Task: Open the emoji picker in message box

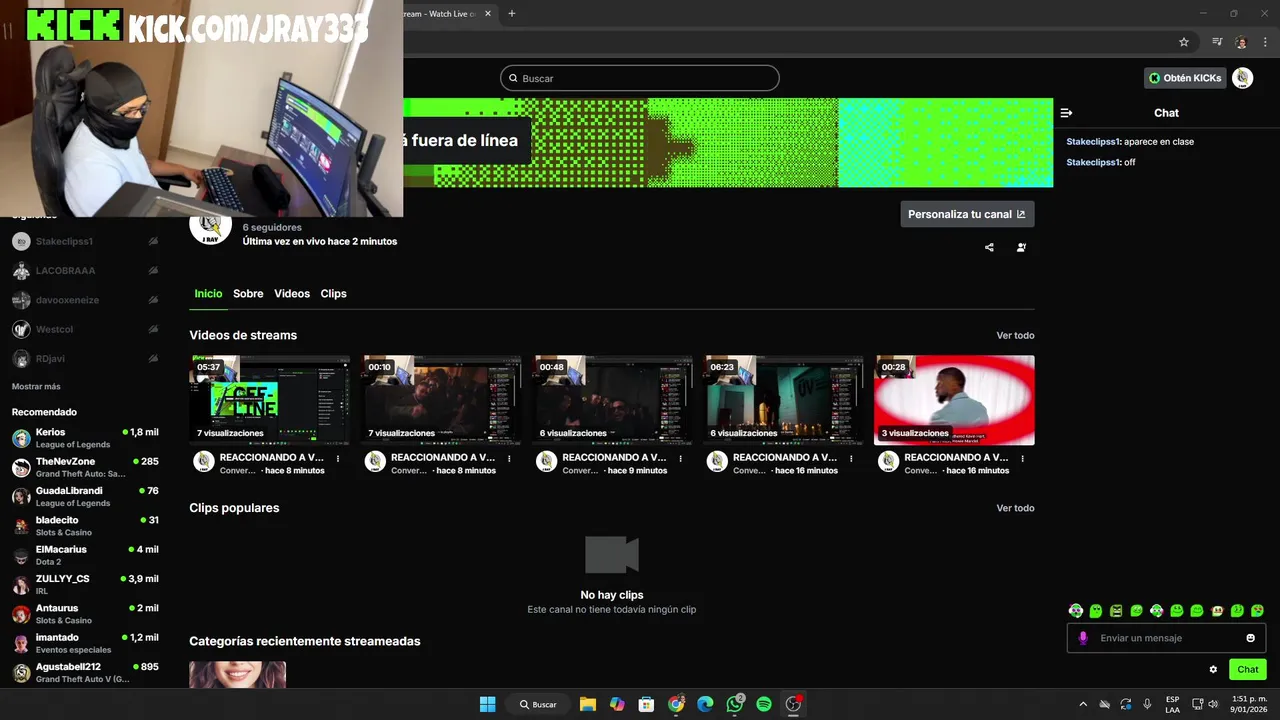Action: pos(1250,638)
